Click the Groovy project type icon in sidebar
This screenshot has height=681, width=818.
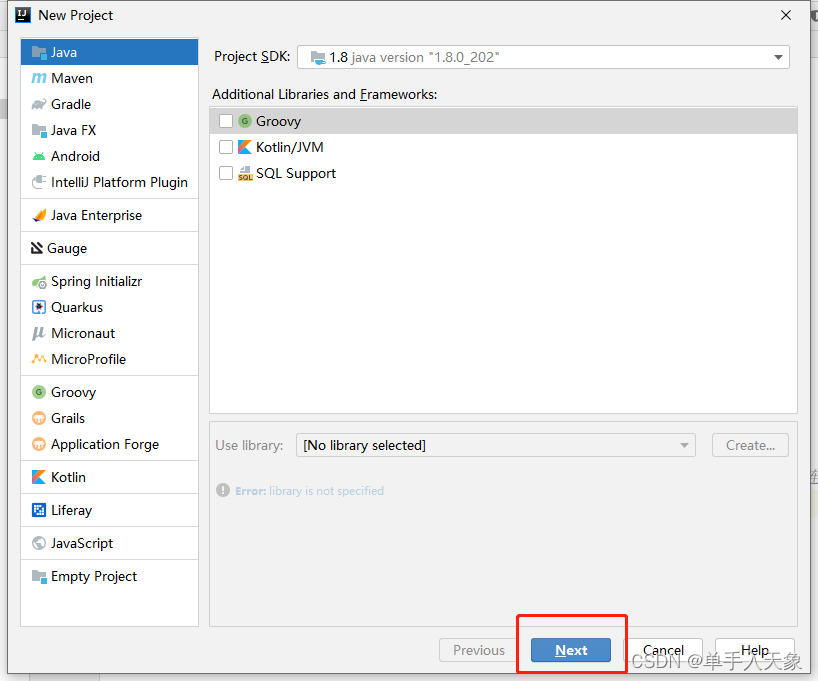coord(39,392)
